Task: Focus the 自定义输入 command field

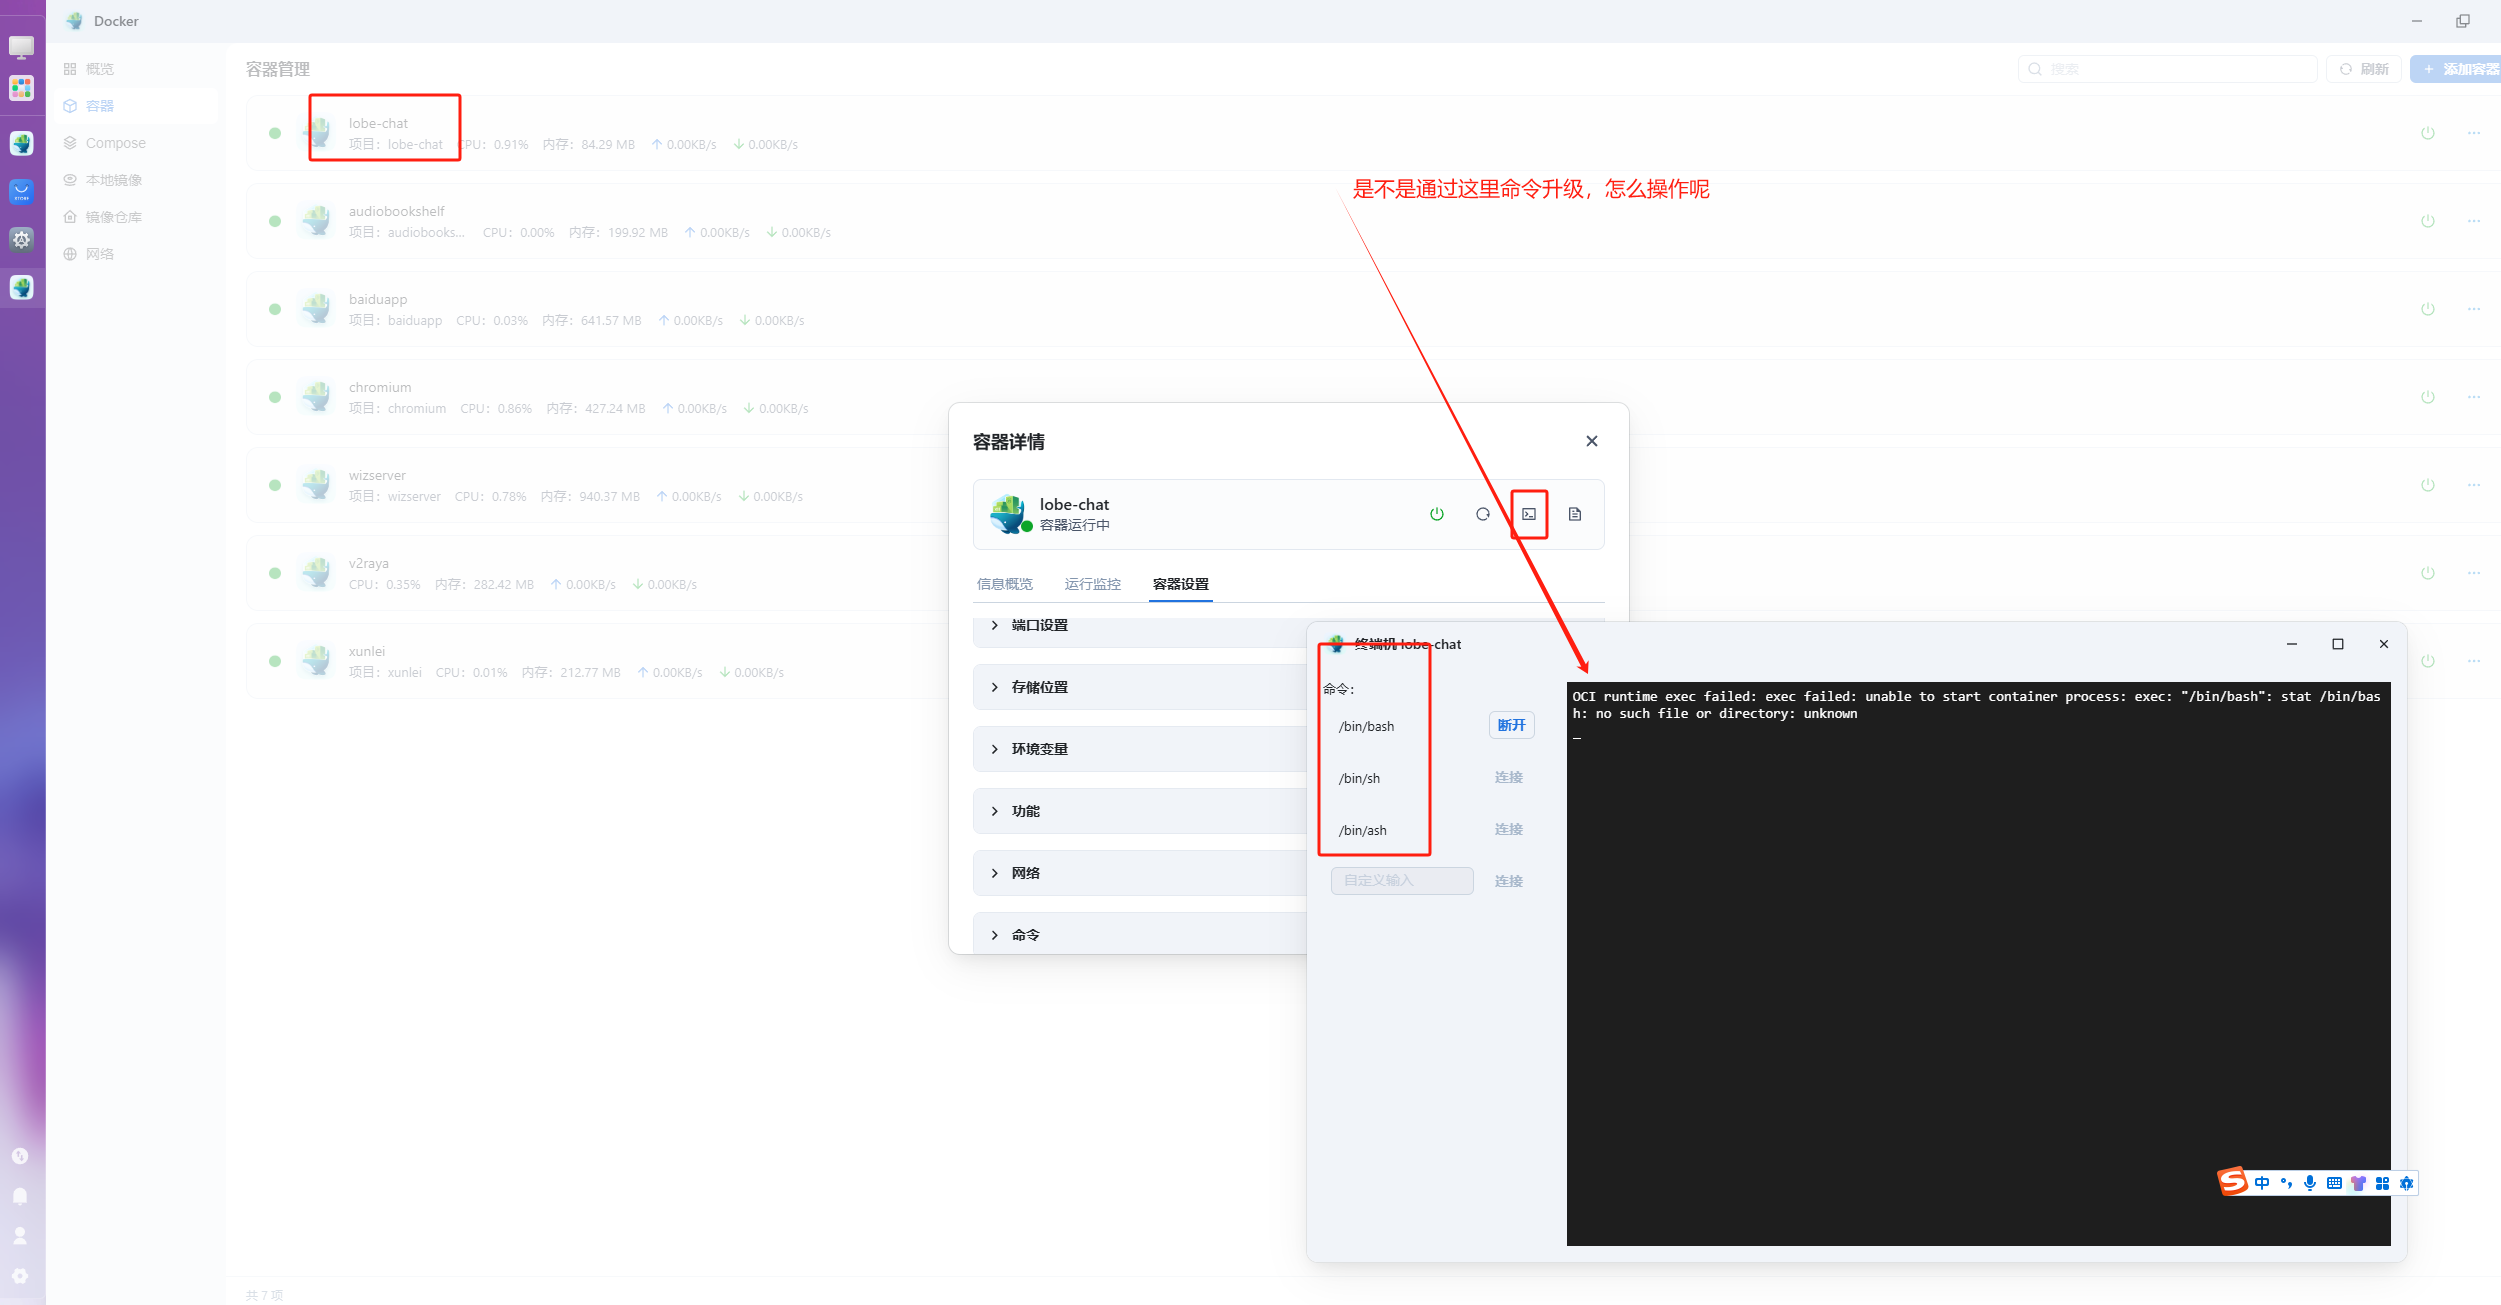Action: point(1402,880)
